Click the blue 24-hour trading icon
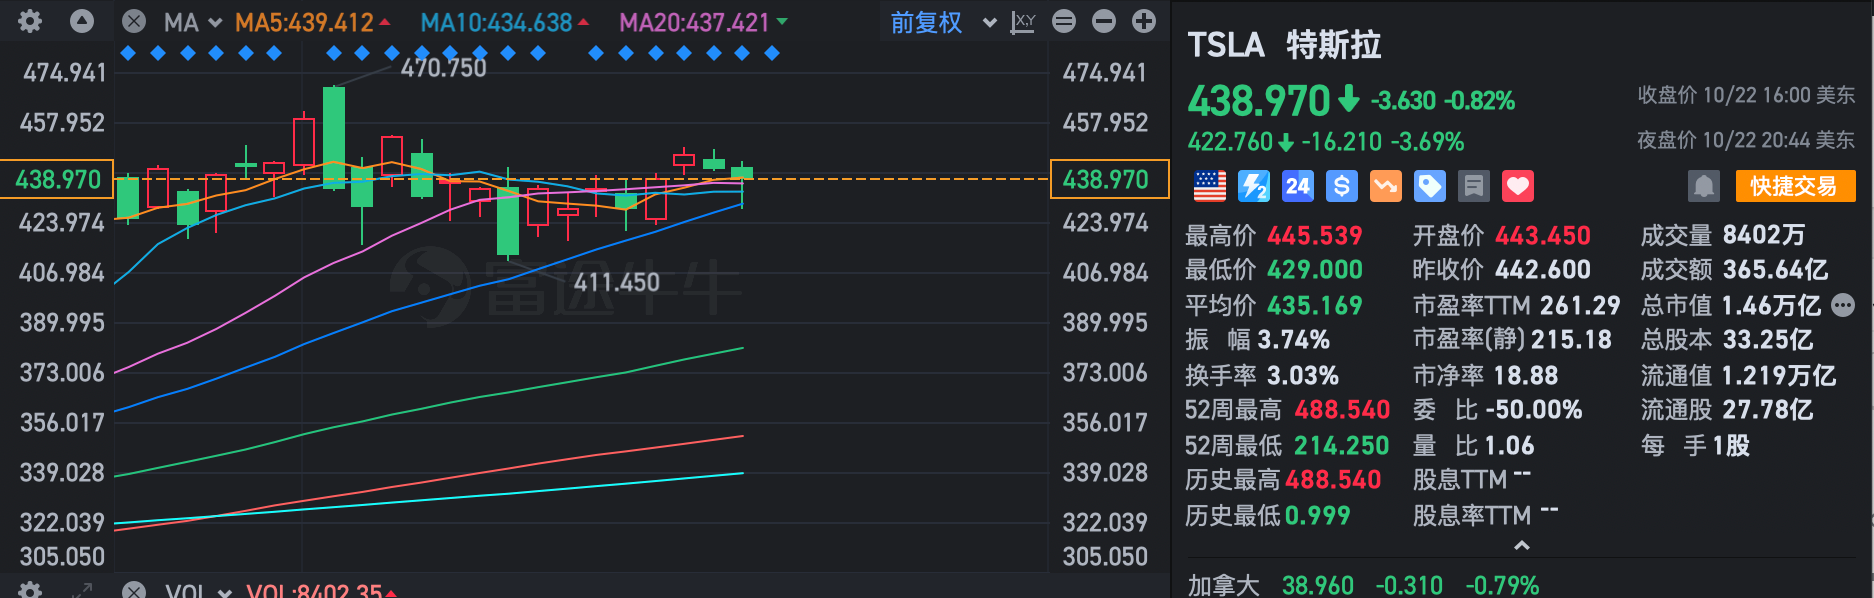The width and height of the screenshot is (1874, 598). (1298, 186)
